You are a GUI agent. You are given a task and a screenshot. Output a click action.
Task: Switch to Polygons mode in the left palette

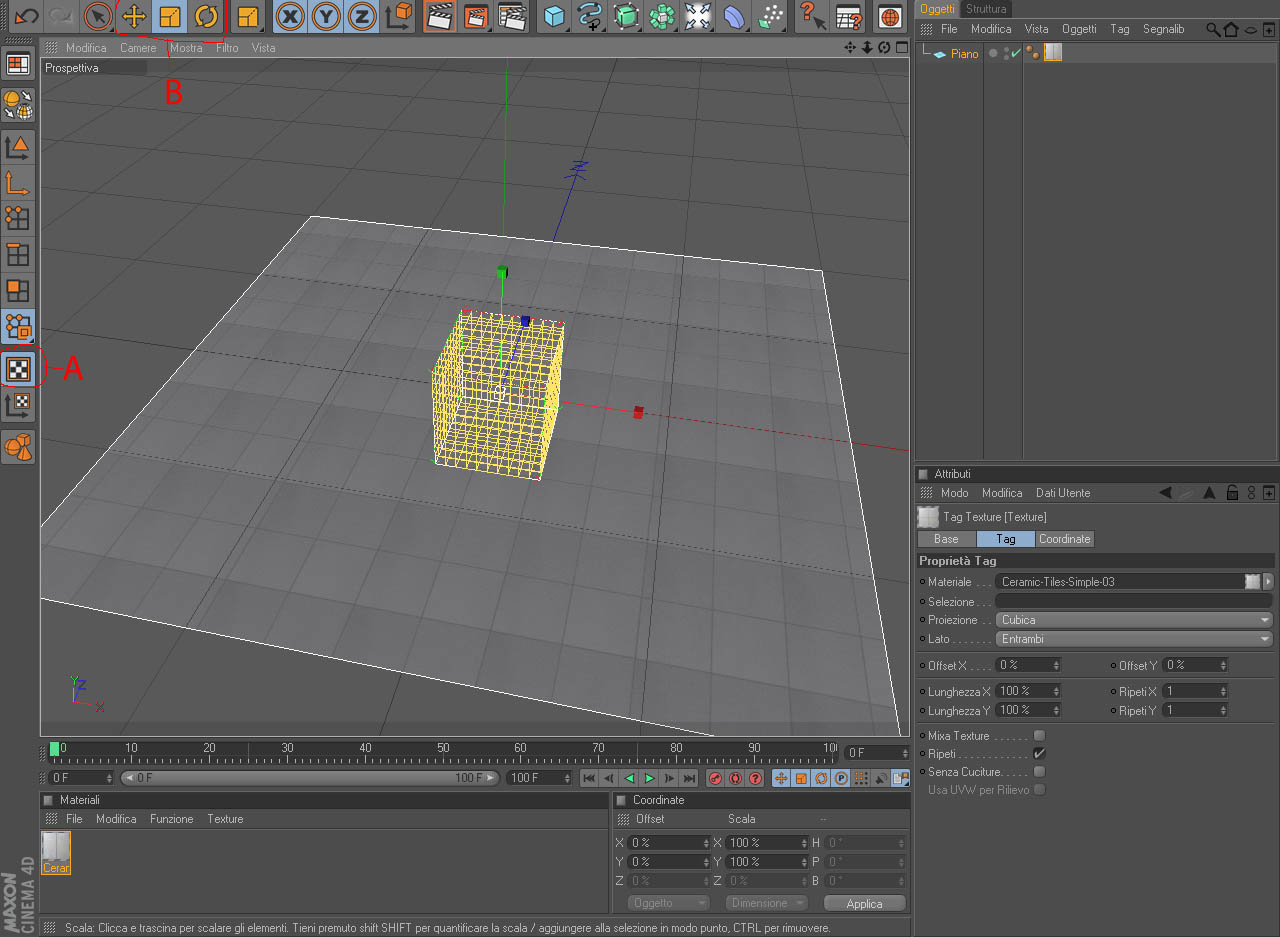tap(18, 291)
